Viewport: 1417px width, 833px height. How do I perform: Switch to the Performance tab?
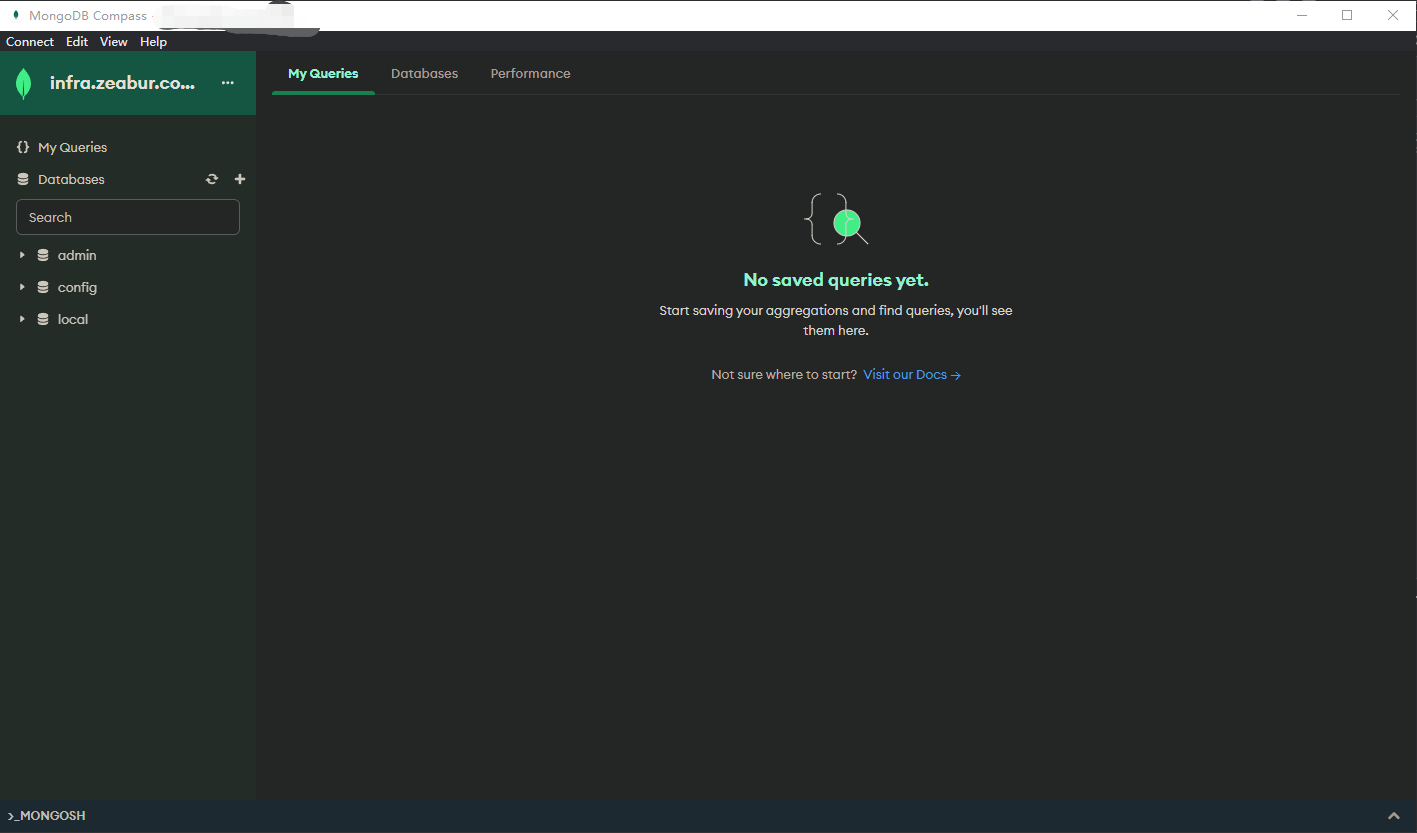[530, 74]
